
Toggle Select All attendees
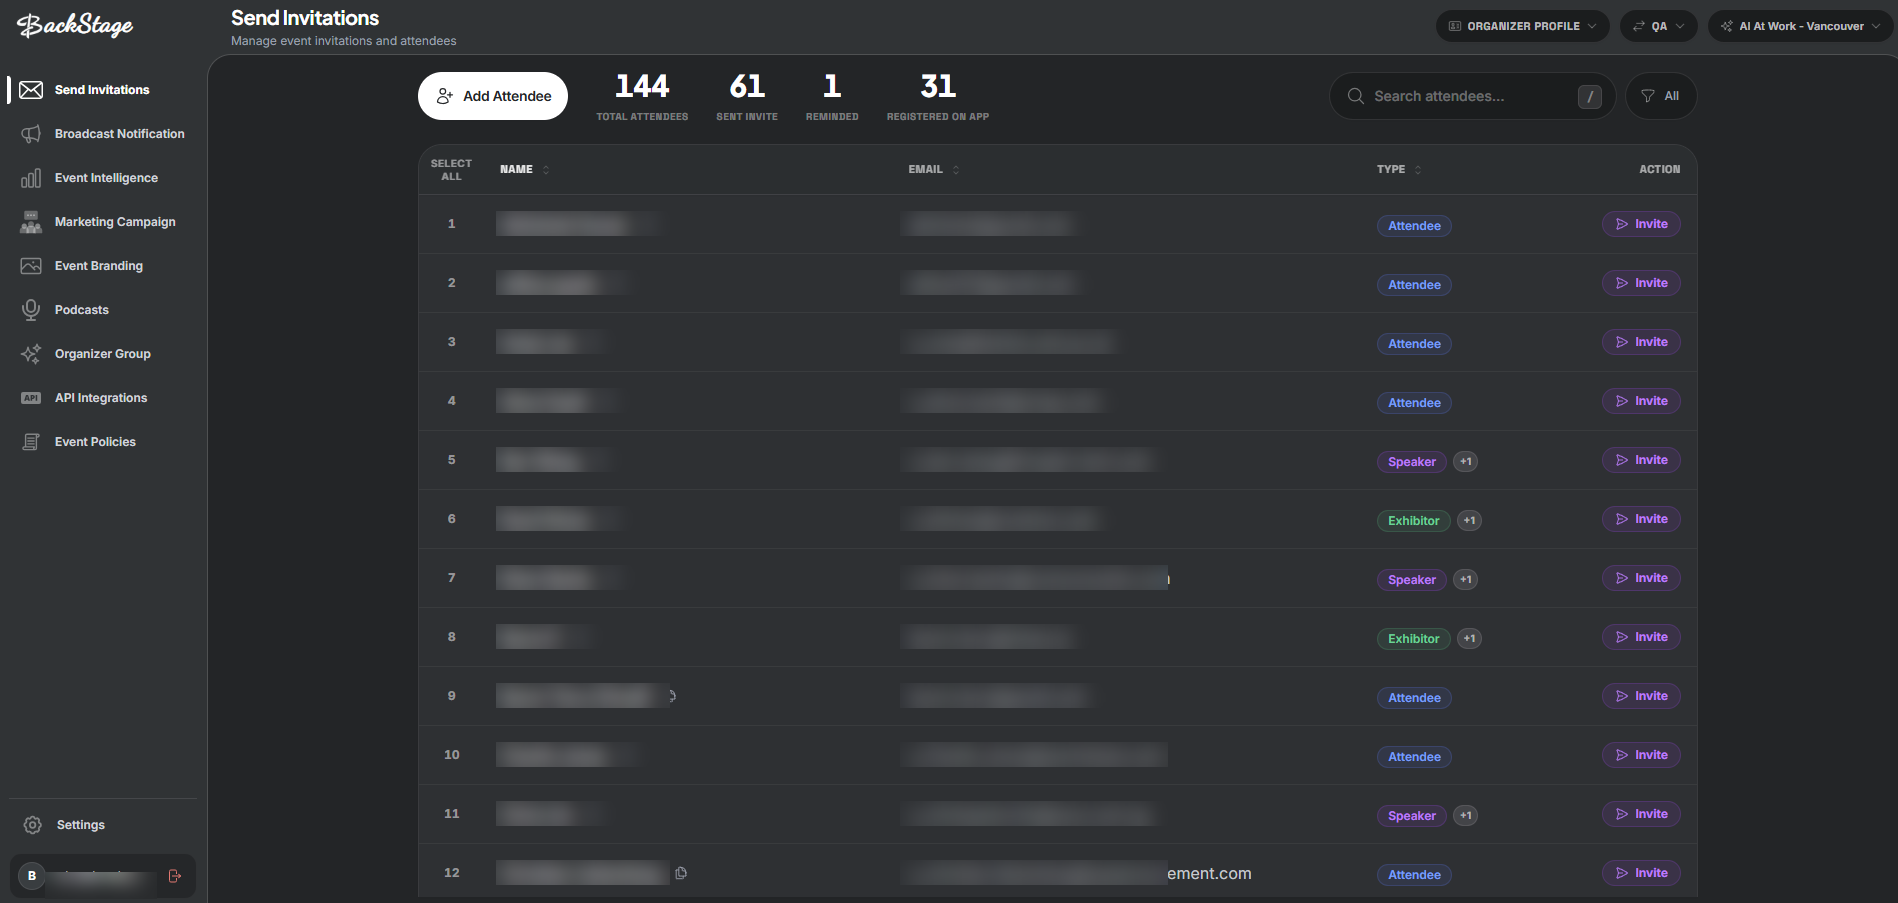pyautogui.click(x=451, y=170)
